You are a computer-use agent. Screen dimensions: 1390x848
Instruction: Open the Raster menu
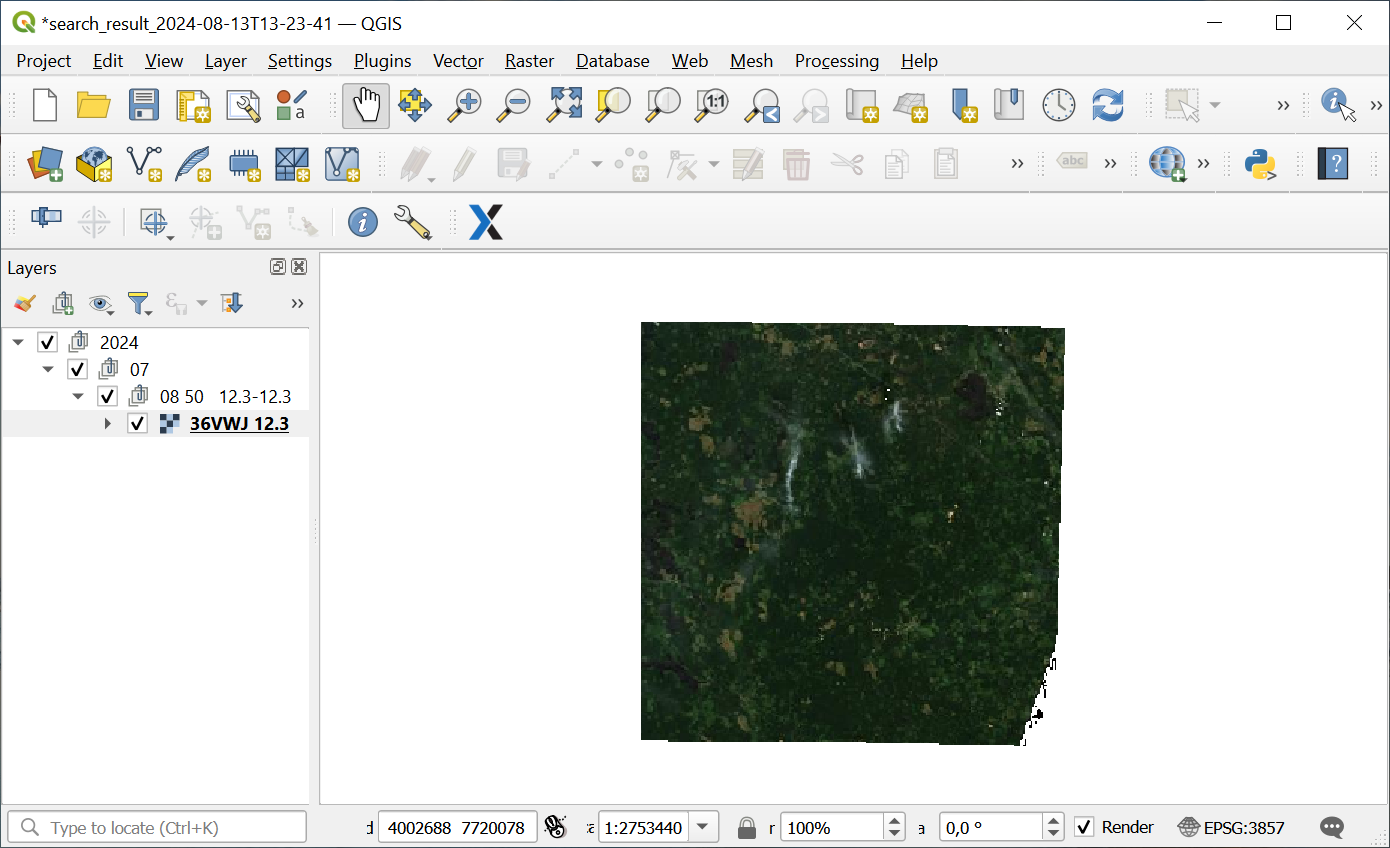(x=528, y=61)
